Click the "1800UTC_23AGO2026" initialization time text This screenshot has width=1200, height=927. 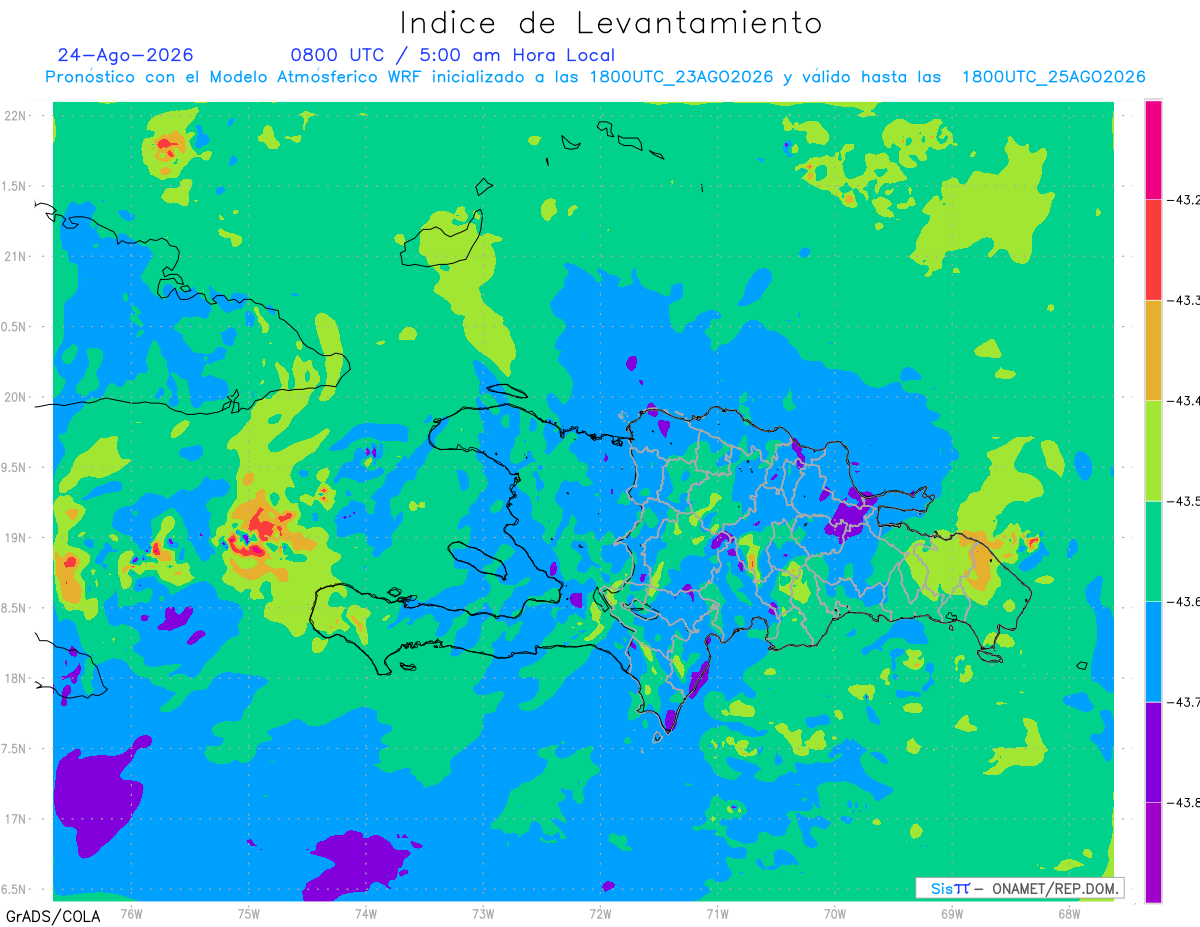click(681, 77)
